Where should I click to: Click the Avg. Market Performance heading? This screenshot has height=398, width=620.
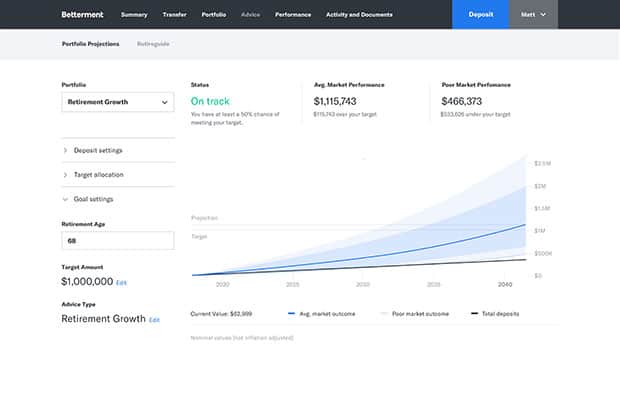(349, 85)
